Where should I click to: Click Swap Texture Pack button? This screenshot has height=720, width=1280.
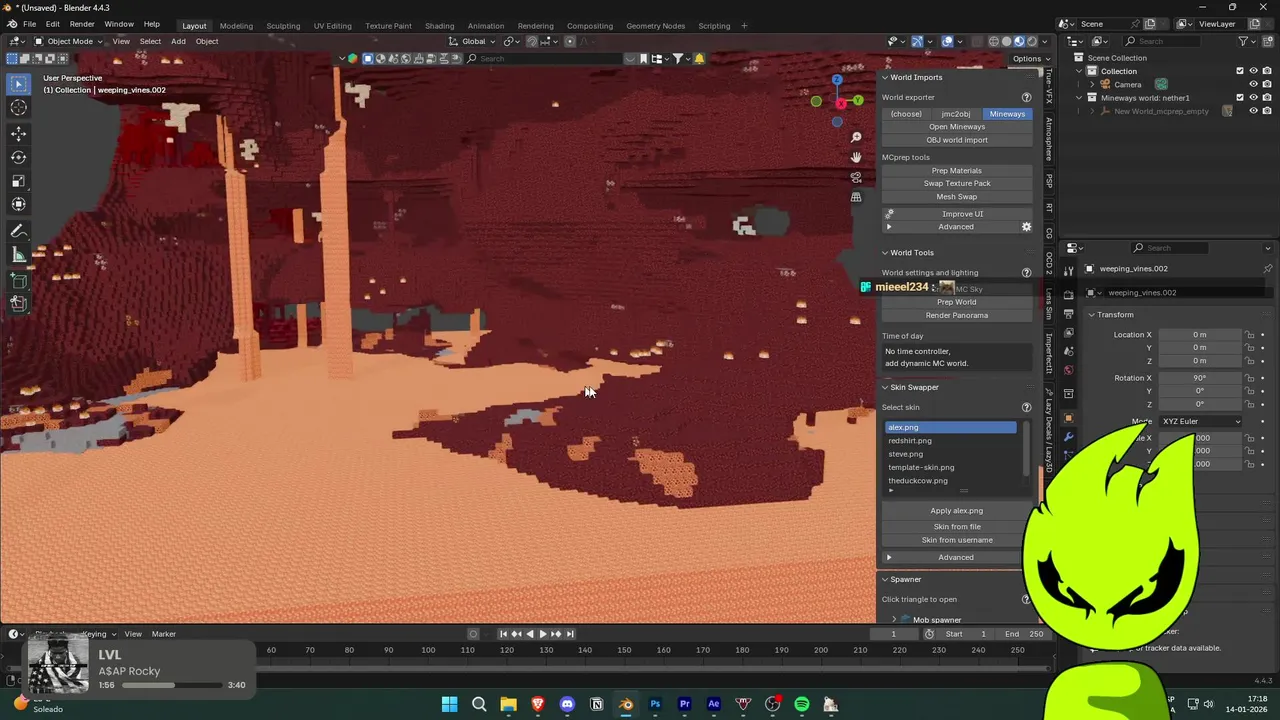957,183
